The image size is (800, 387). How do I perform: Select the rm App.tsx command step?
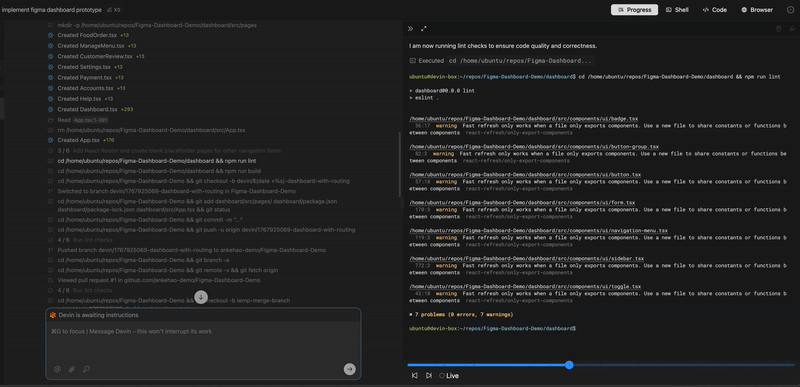tap(151, 131)
